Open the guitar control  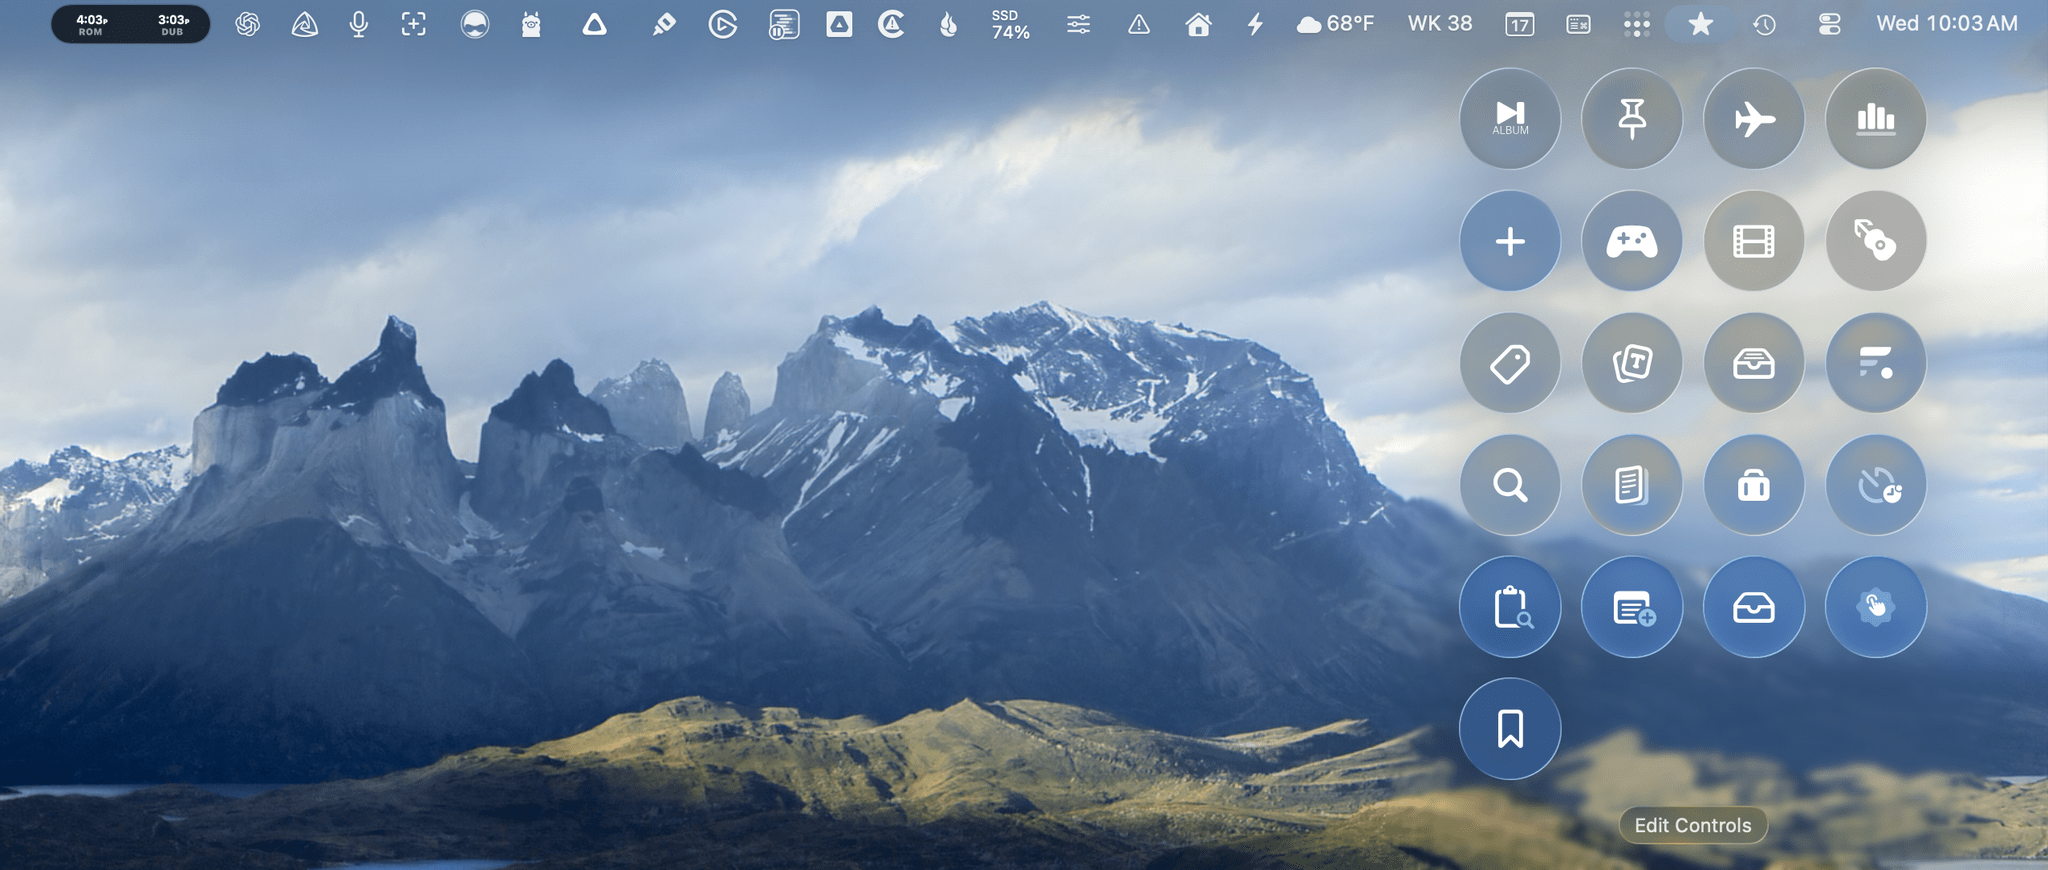tap(1875, 241)
